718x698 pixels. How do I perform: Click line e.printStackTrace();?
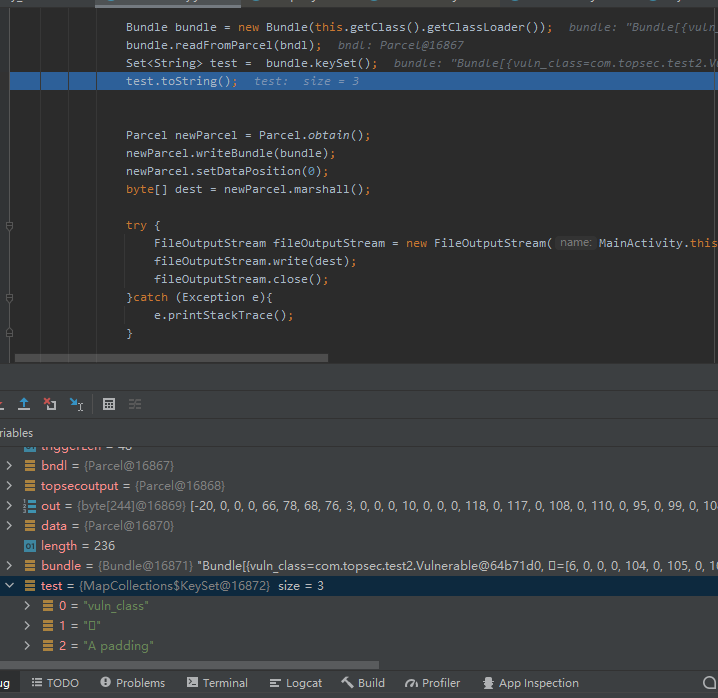(x=223, y=315)
